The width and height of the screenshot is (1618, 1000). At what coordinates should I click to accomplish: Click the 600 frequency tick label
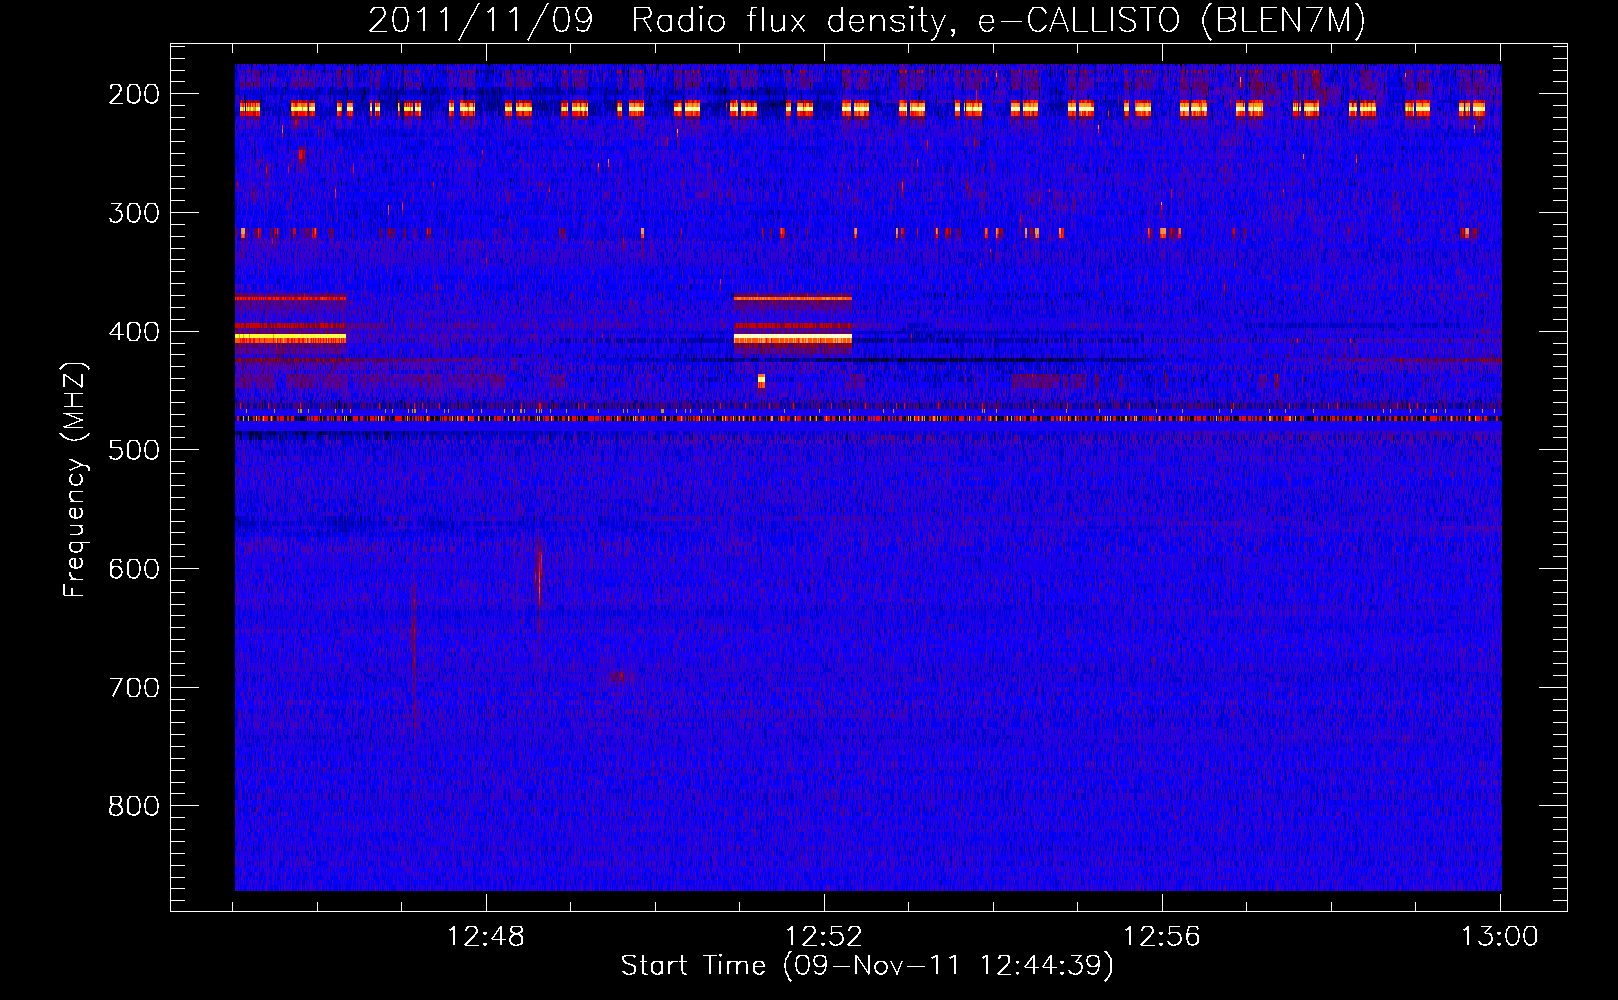pyautogui.click(x=134, y=569)
